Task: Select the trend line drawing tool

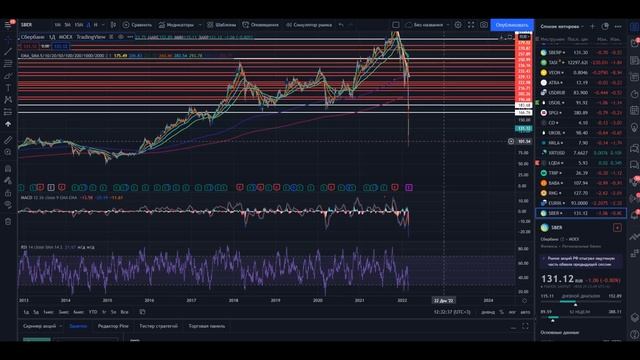Action: pyautogui.click(x=8, y=52)
